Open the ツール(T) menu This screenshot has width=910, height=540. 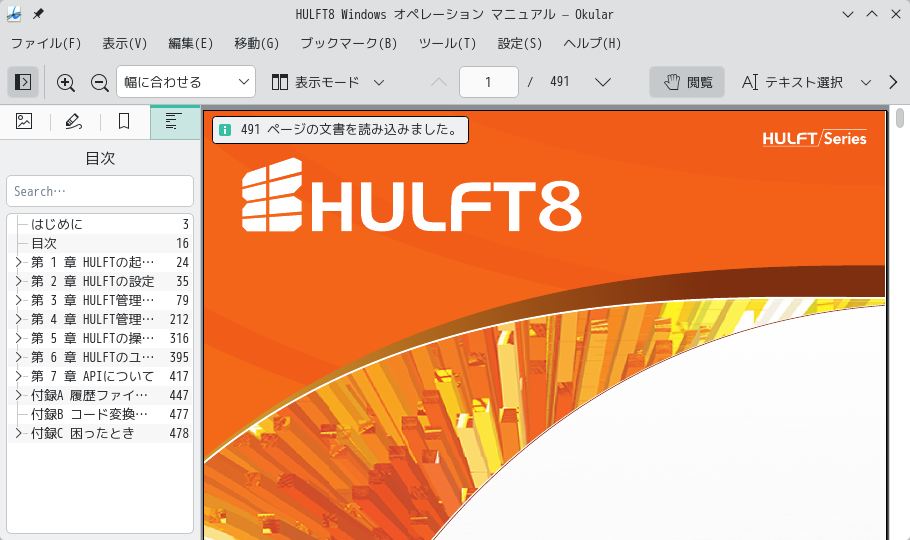point(447,44)
